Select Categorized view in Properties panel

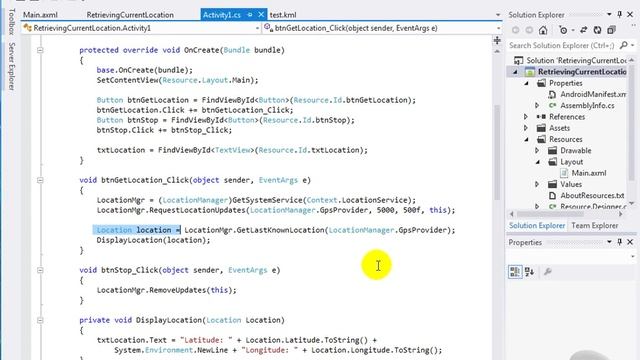pos(515,271)
